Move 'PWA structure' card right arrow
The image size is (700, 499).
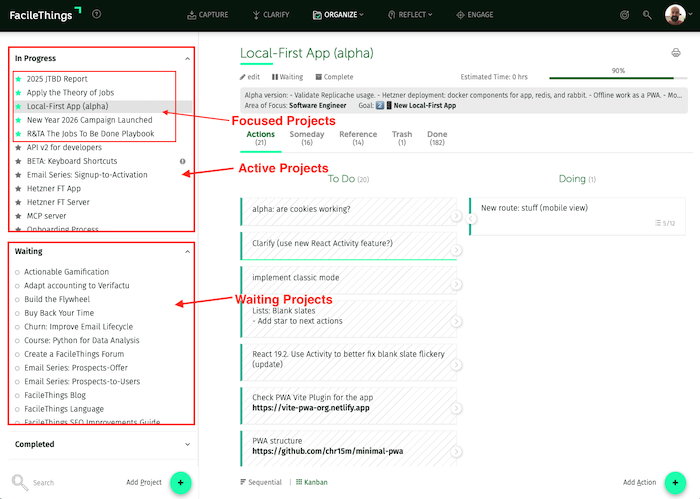[456, 451]
